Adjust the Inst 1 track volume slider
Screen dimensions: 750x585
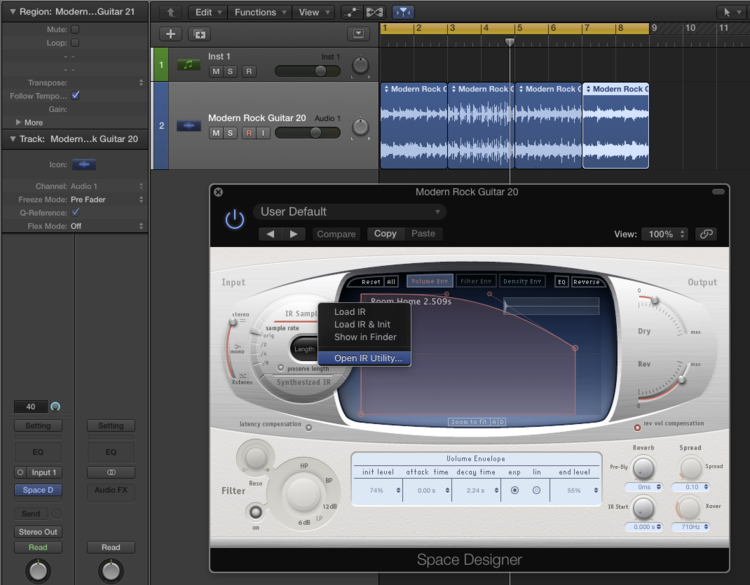(x=320, y=71)
